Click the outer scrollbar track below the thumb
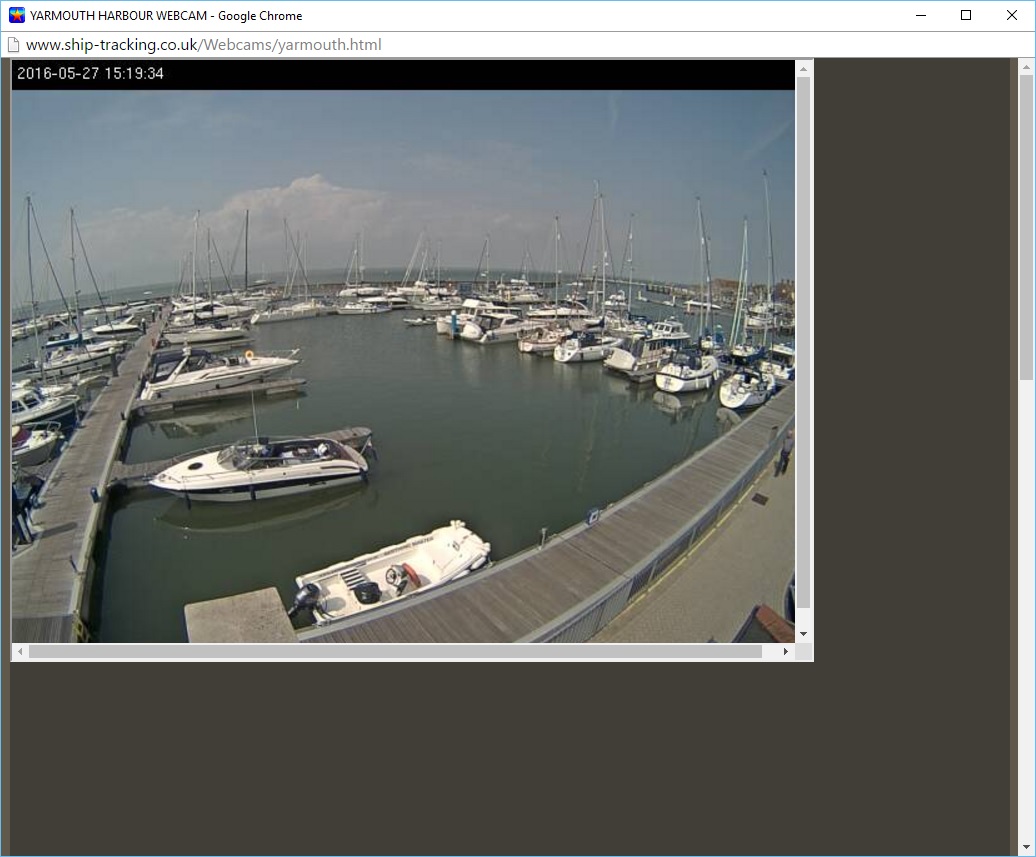The height and width of the screenshot is (857, 1036). coord(1025,600)
